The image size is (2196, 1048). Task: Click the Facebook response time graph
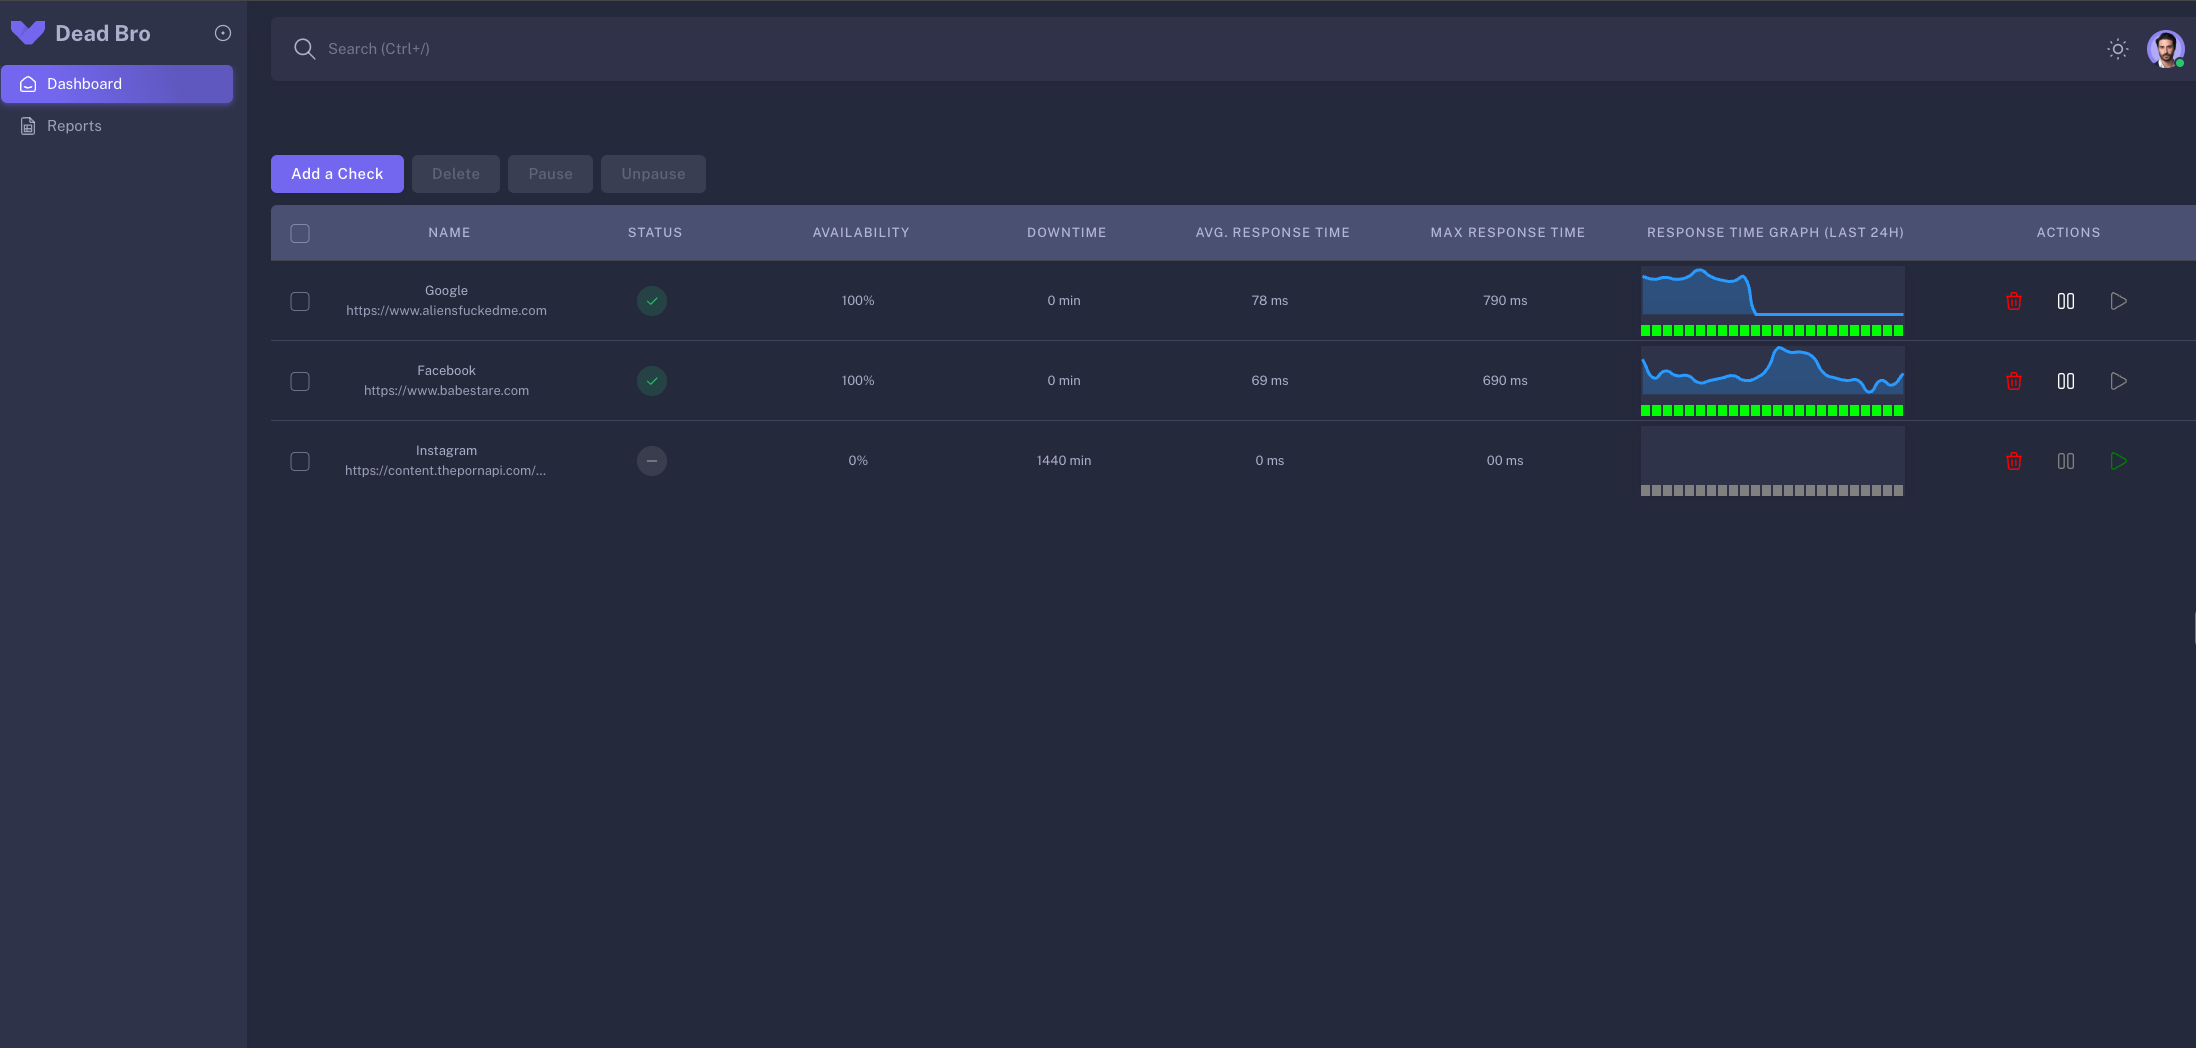[1771, 380]
